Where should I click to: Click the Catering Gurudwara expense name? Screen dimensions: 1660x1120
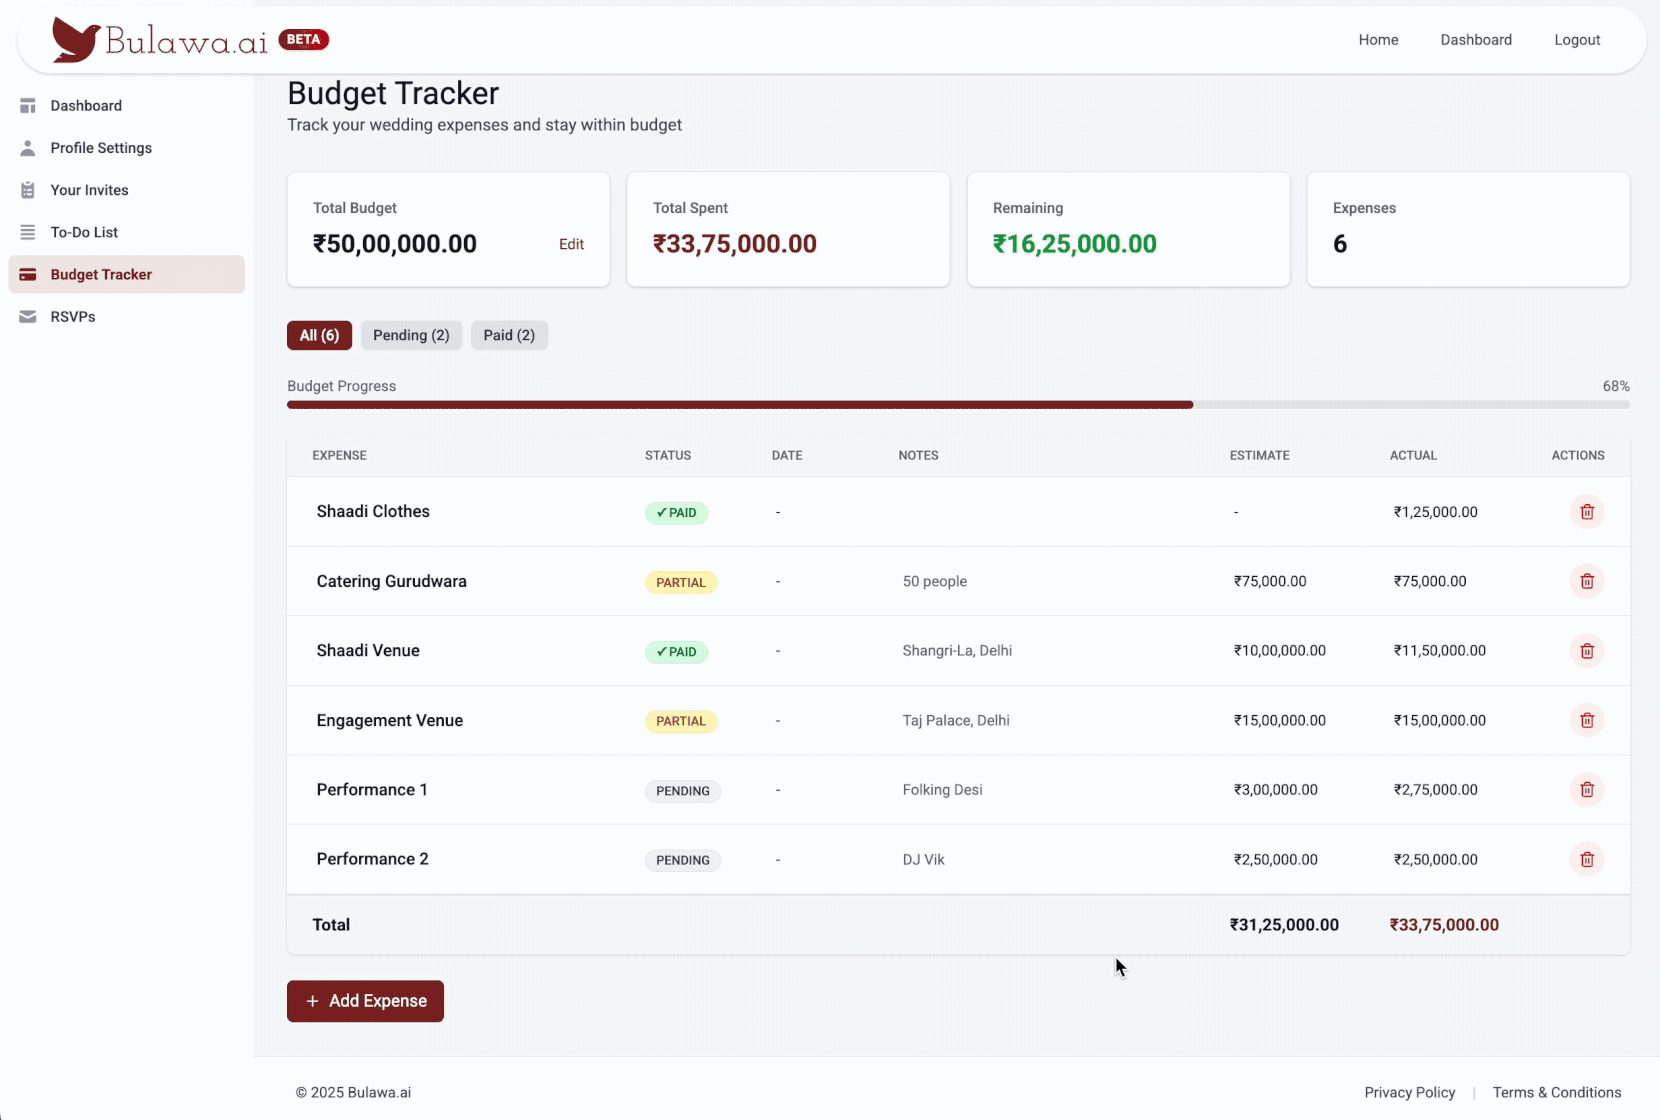click(391, 581)
